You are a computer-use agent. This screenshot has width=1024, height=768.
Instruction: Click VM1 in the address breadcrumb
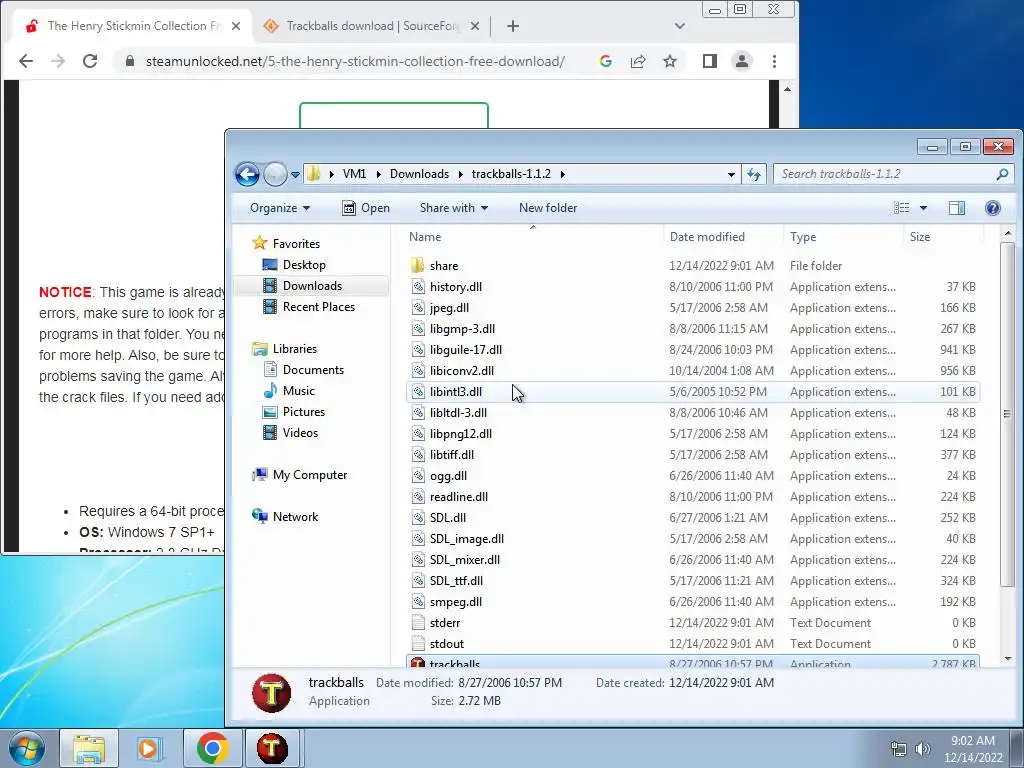tap(354, 174)
